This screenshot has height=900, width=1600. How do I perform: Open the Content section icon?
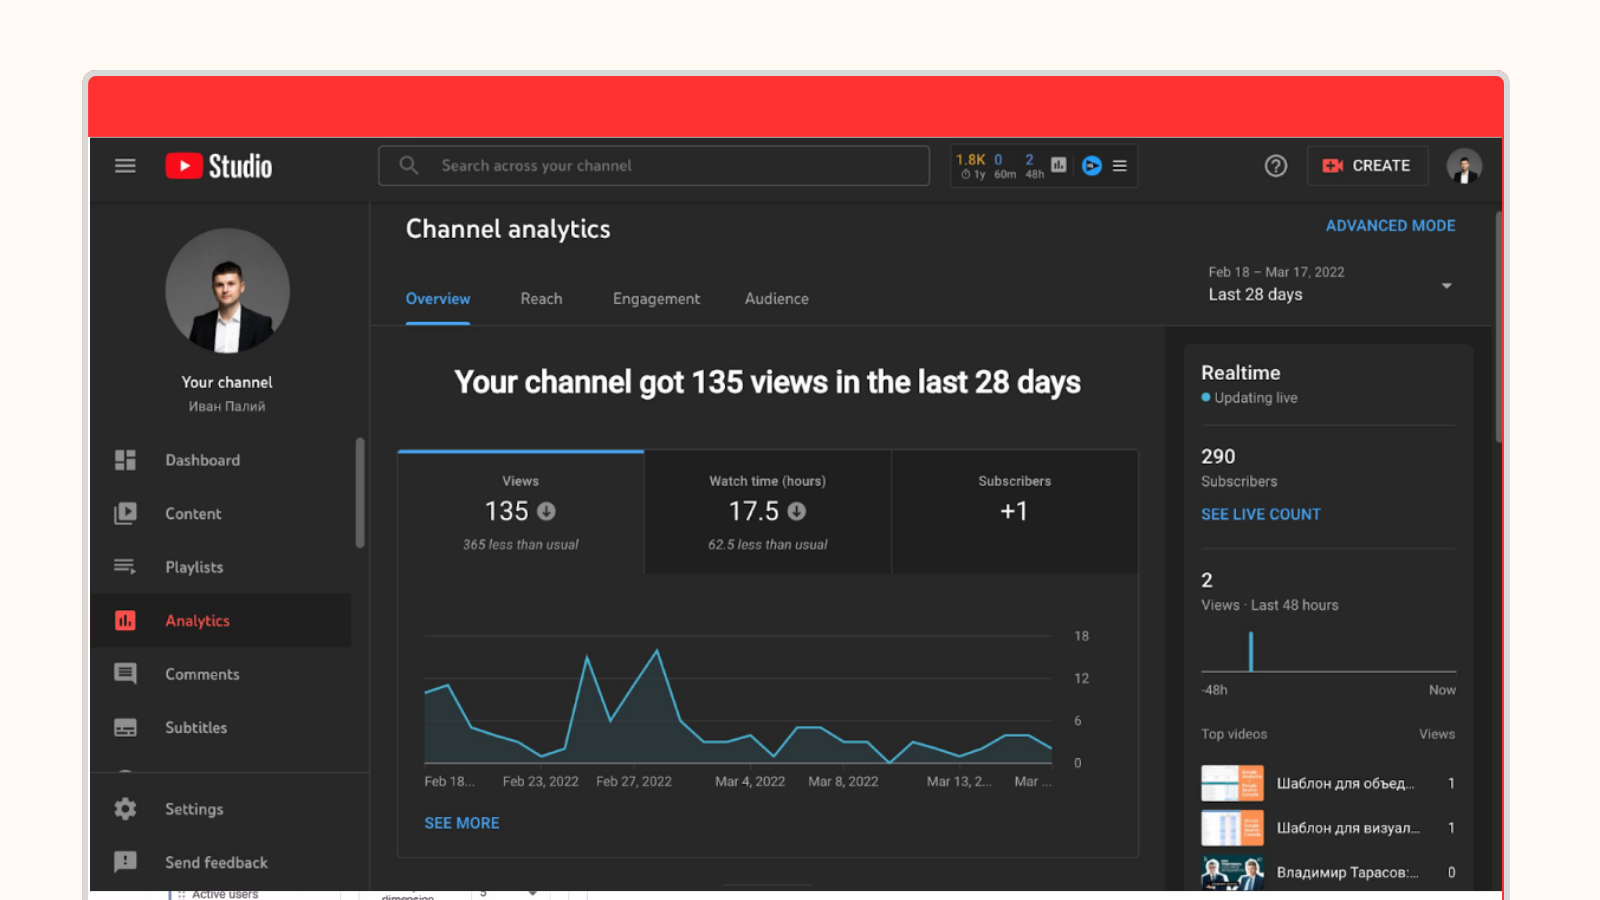[x=125, y=513]
